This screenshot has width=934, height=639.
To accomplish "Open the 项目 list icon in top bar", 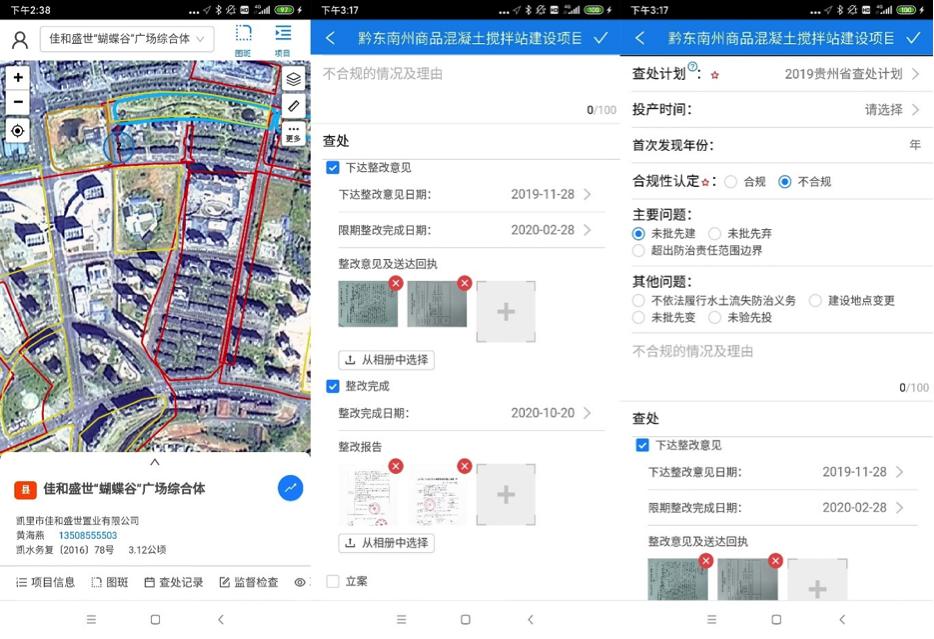I will coord(283,40).
